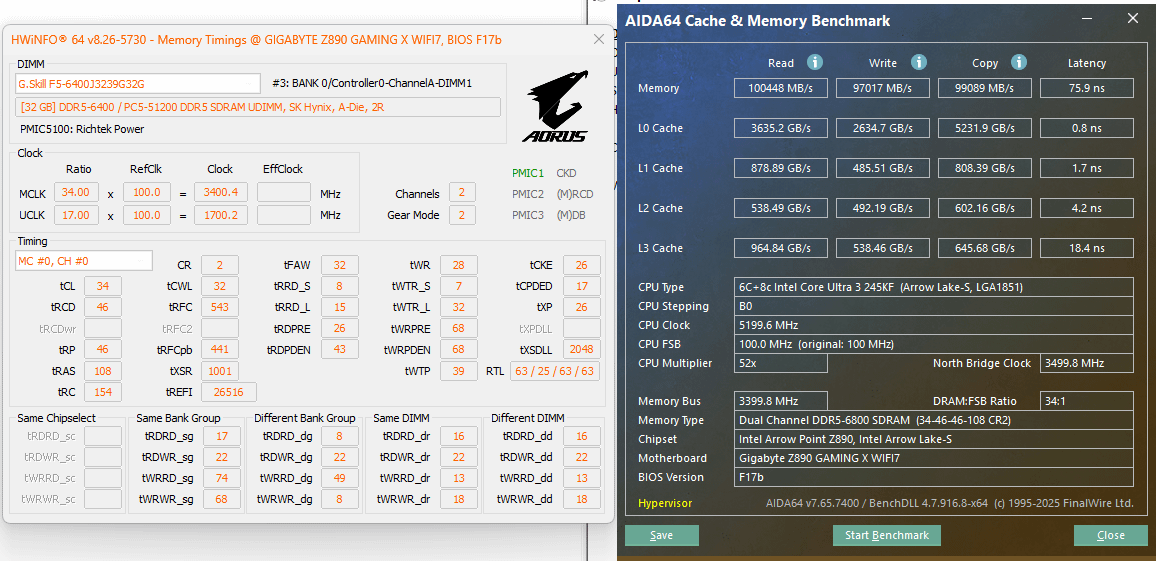The width and height of the screenshot is (1157, 561).
Task: Select the Memory latency 75.9 ns field
Action: 1086,88
